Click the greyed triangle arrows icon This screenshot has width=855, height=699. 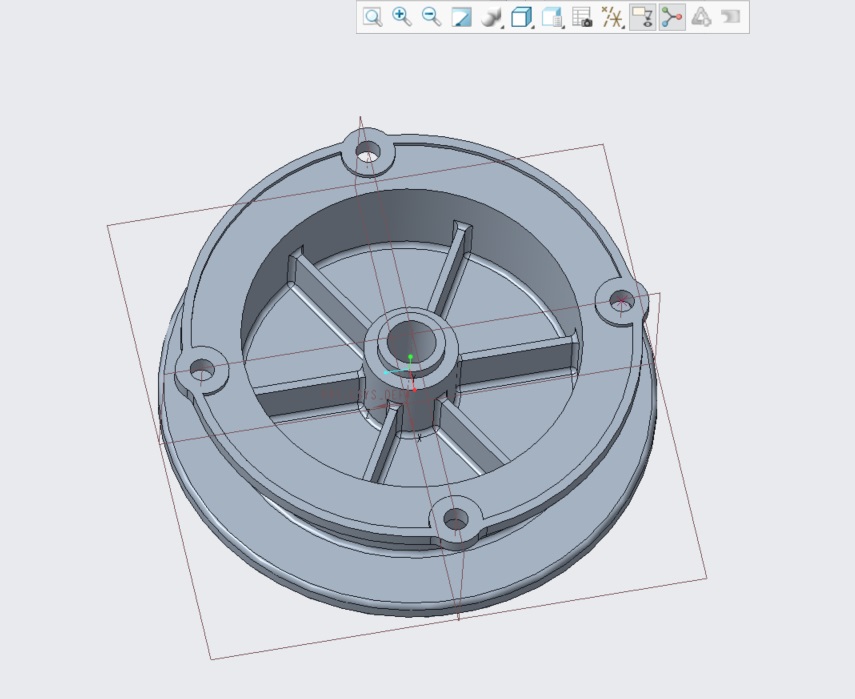tap(701, 17)
